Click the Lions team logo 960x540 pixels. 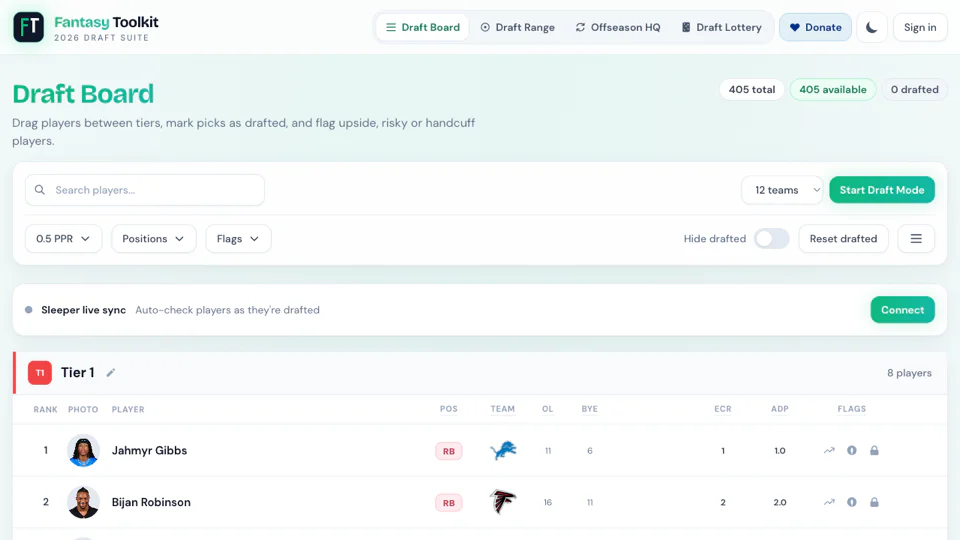coord(503,451)
